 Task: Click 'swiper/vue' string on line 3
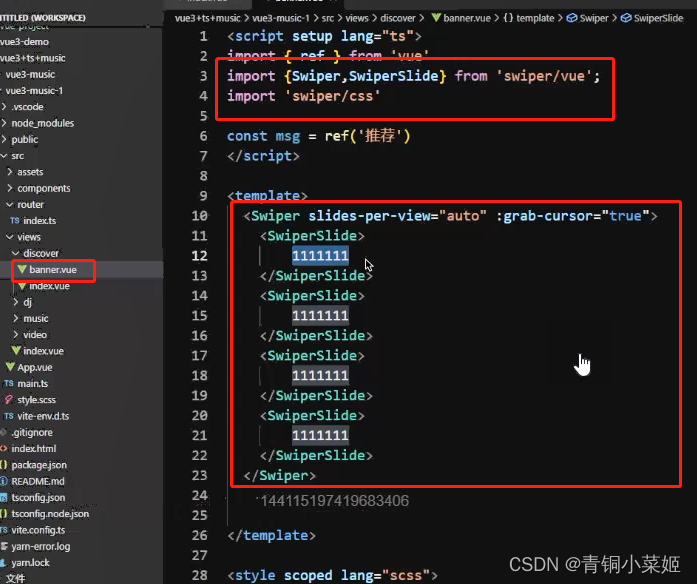544,76
